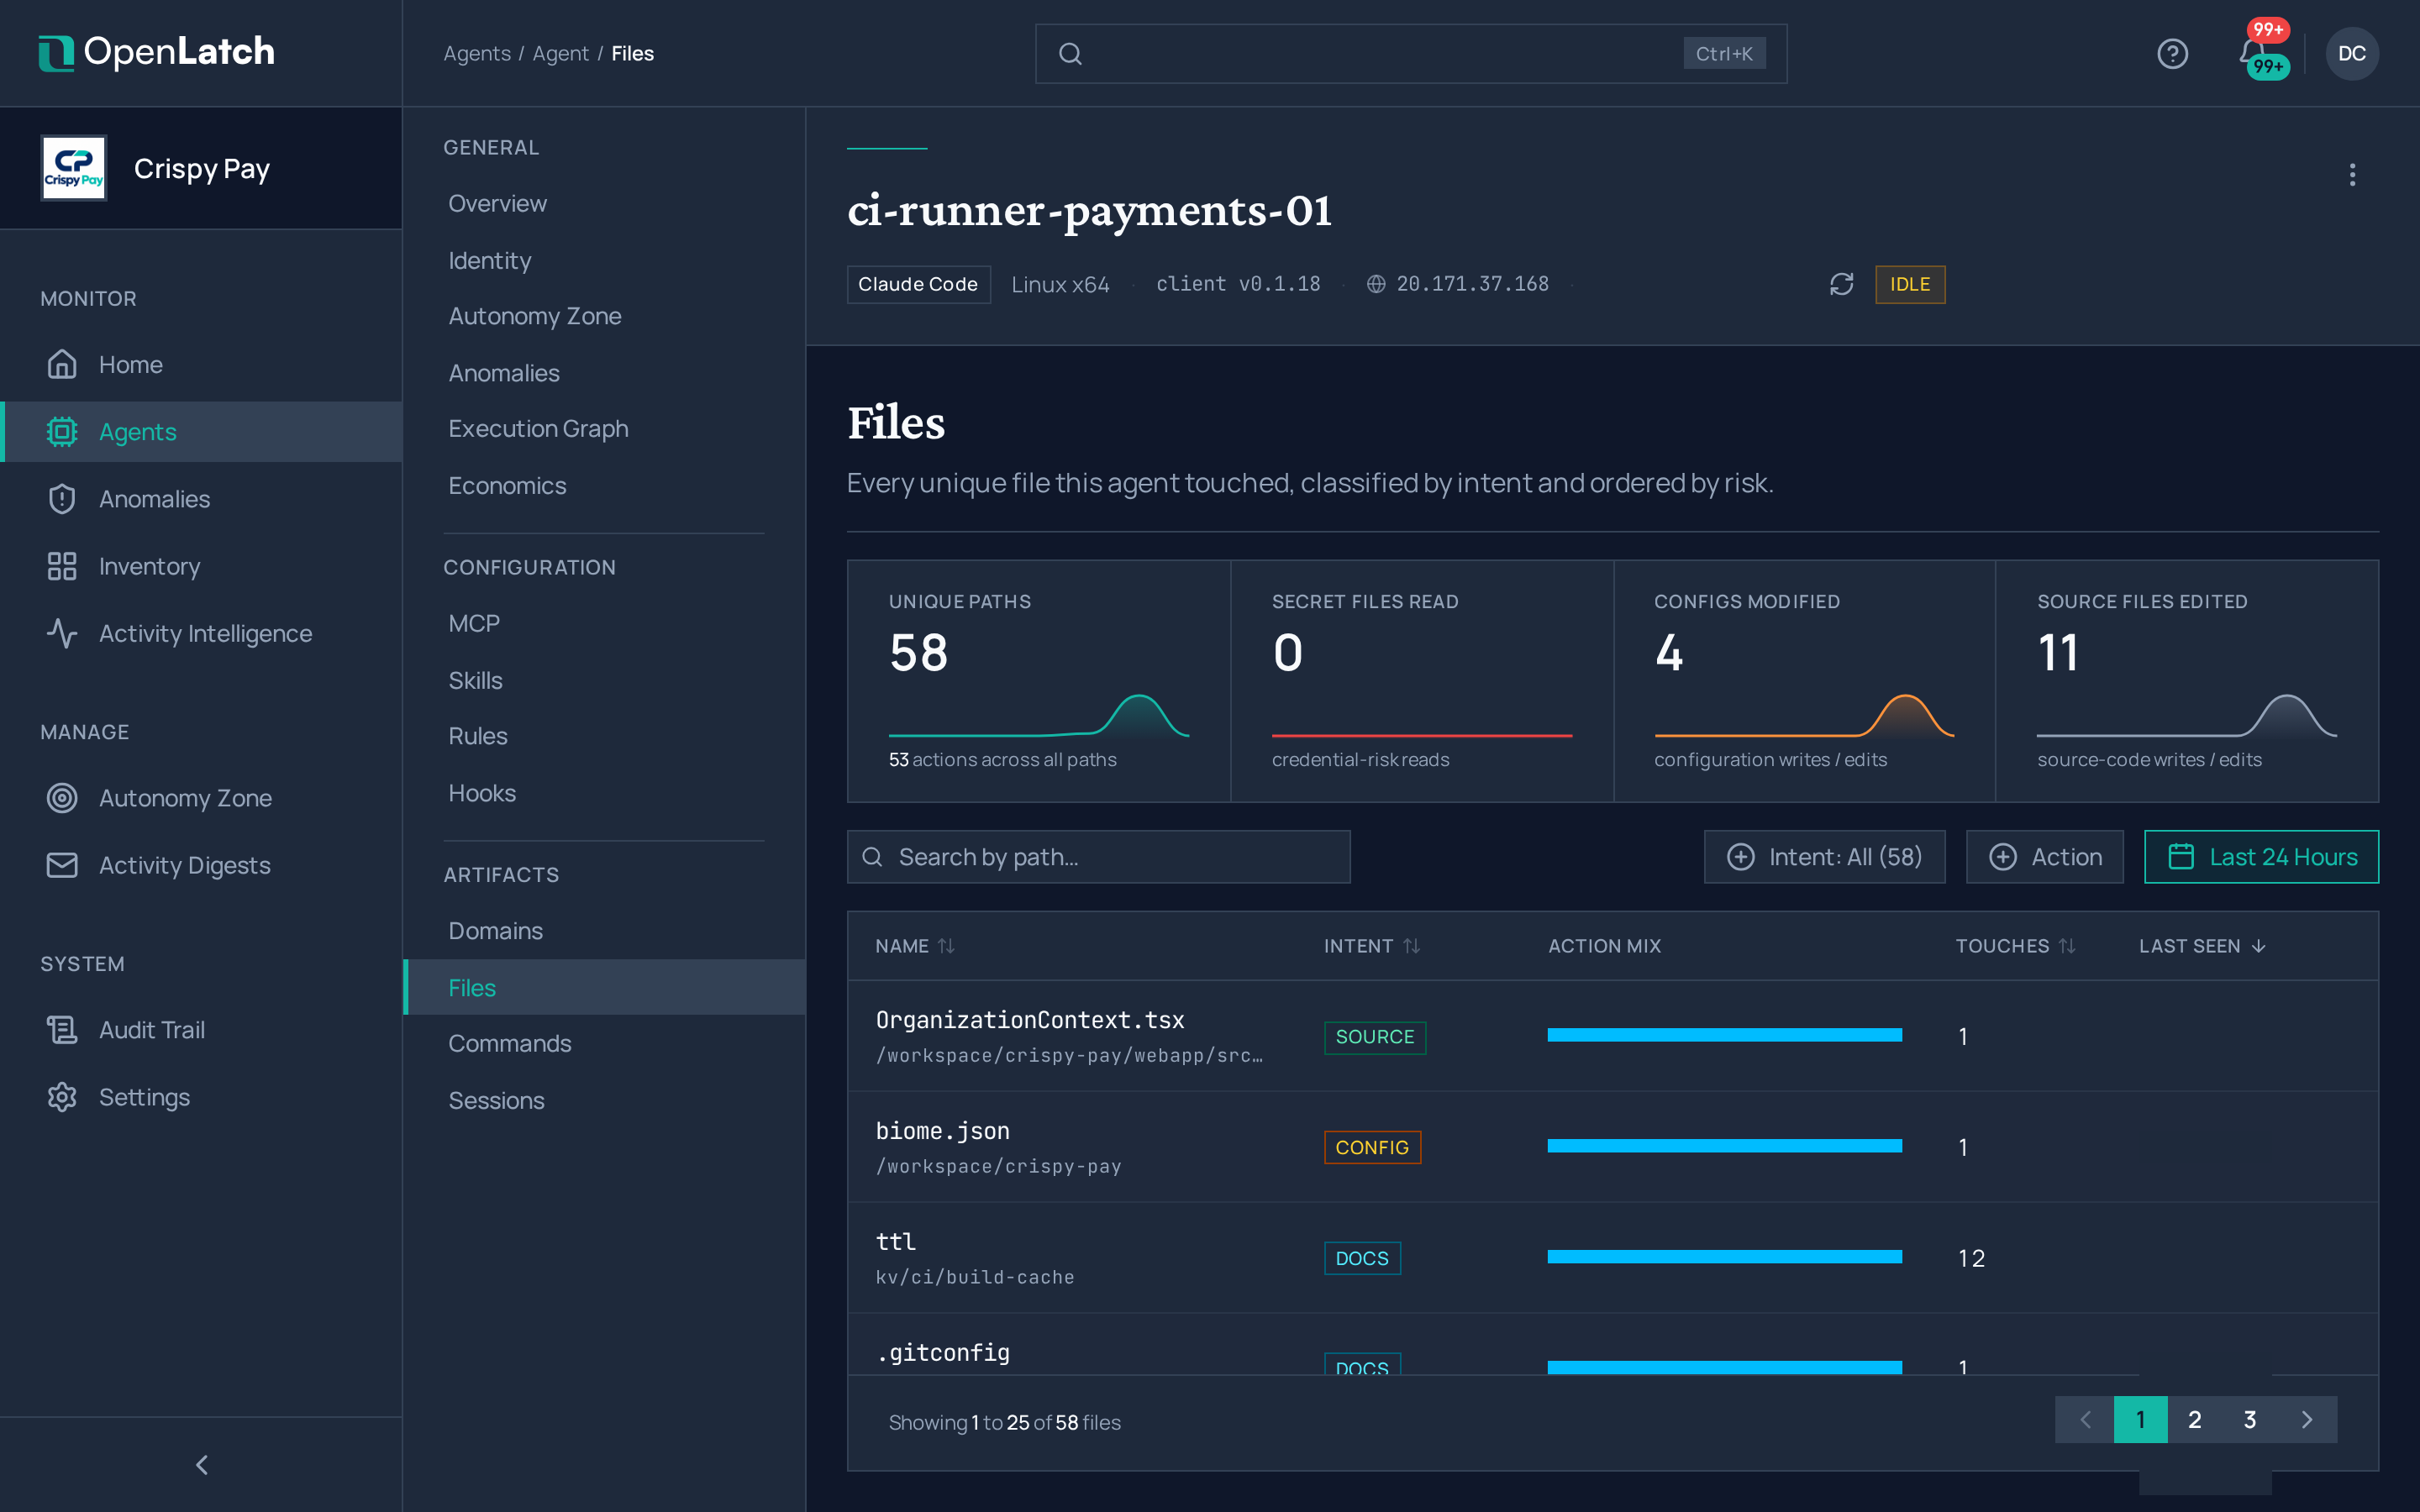Sort the table by Name column
This screenshot has height=1512, width=2420.
click(x=914, y=946)
